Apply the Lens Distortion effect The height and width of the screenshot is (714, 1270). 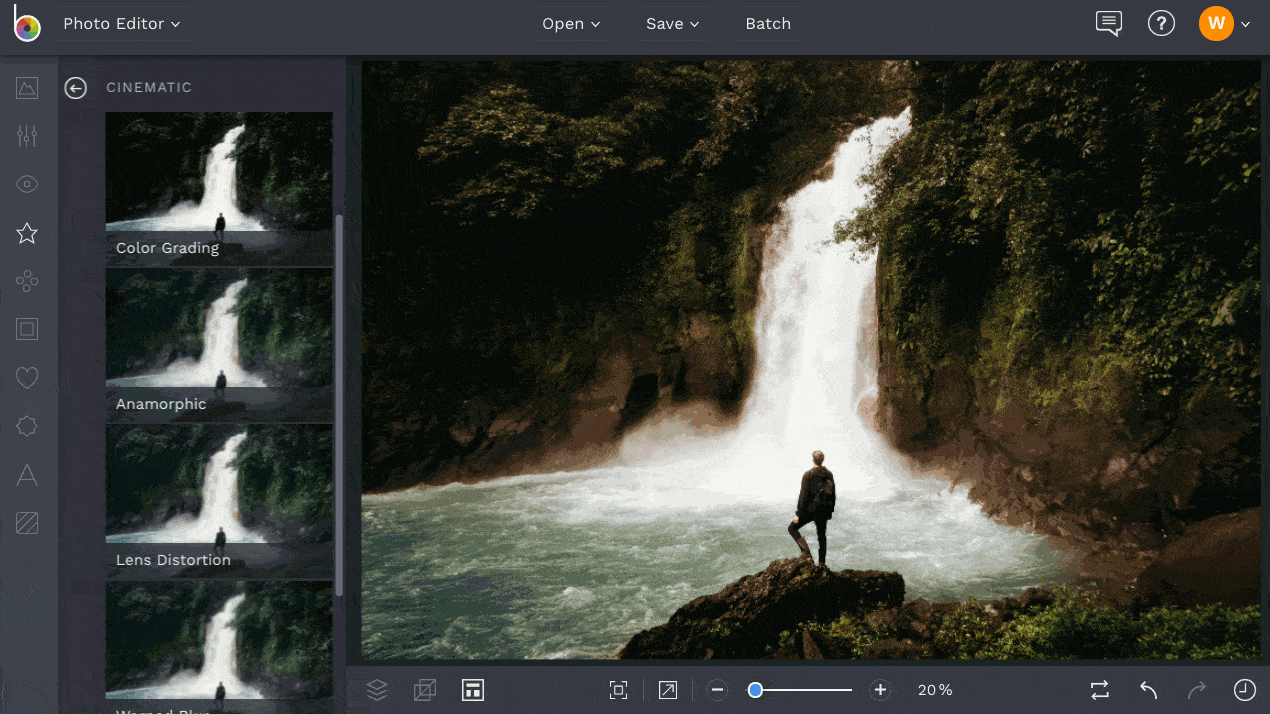pyautogui.click(x=219, y=500)
